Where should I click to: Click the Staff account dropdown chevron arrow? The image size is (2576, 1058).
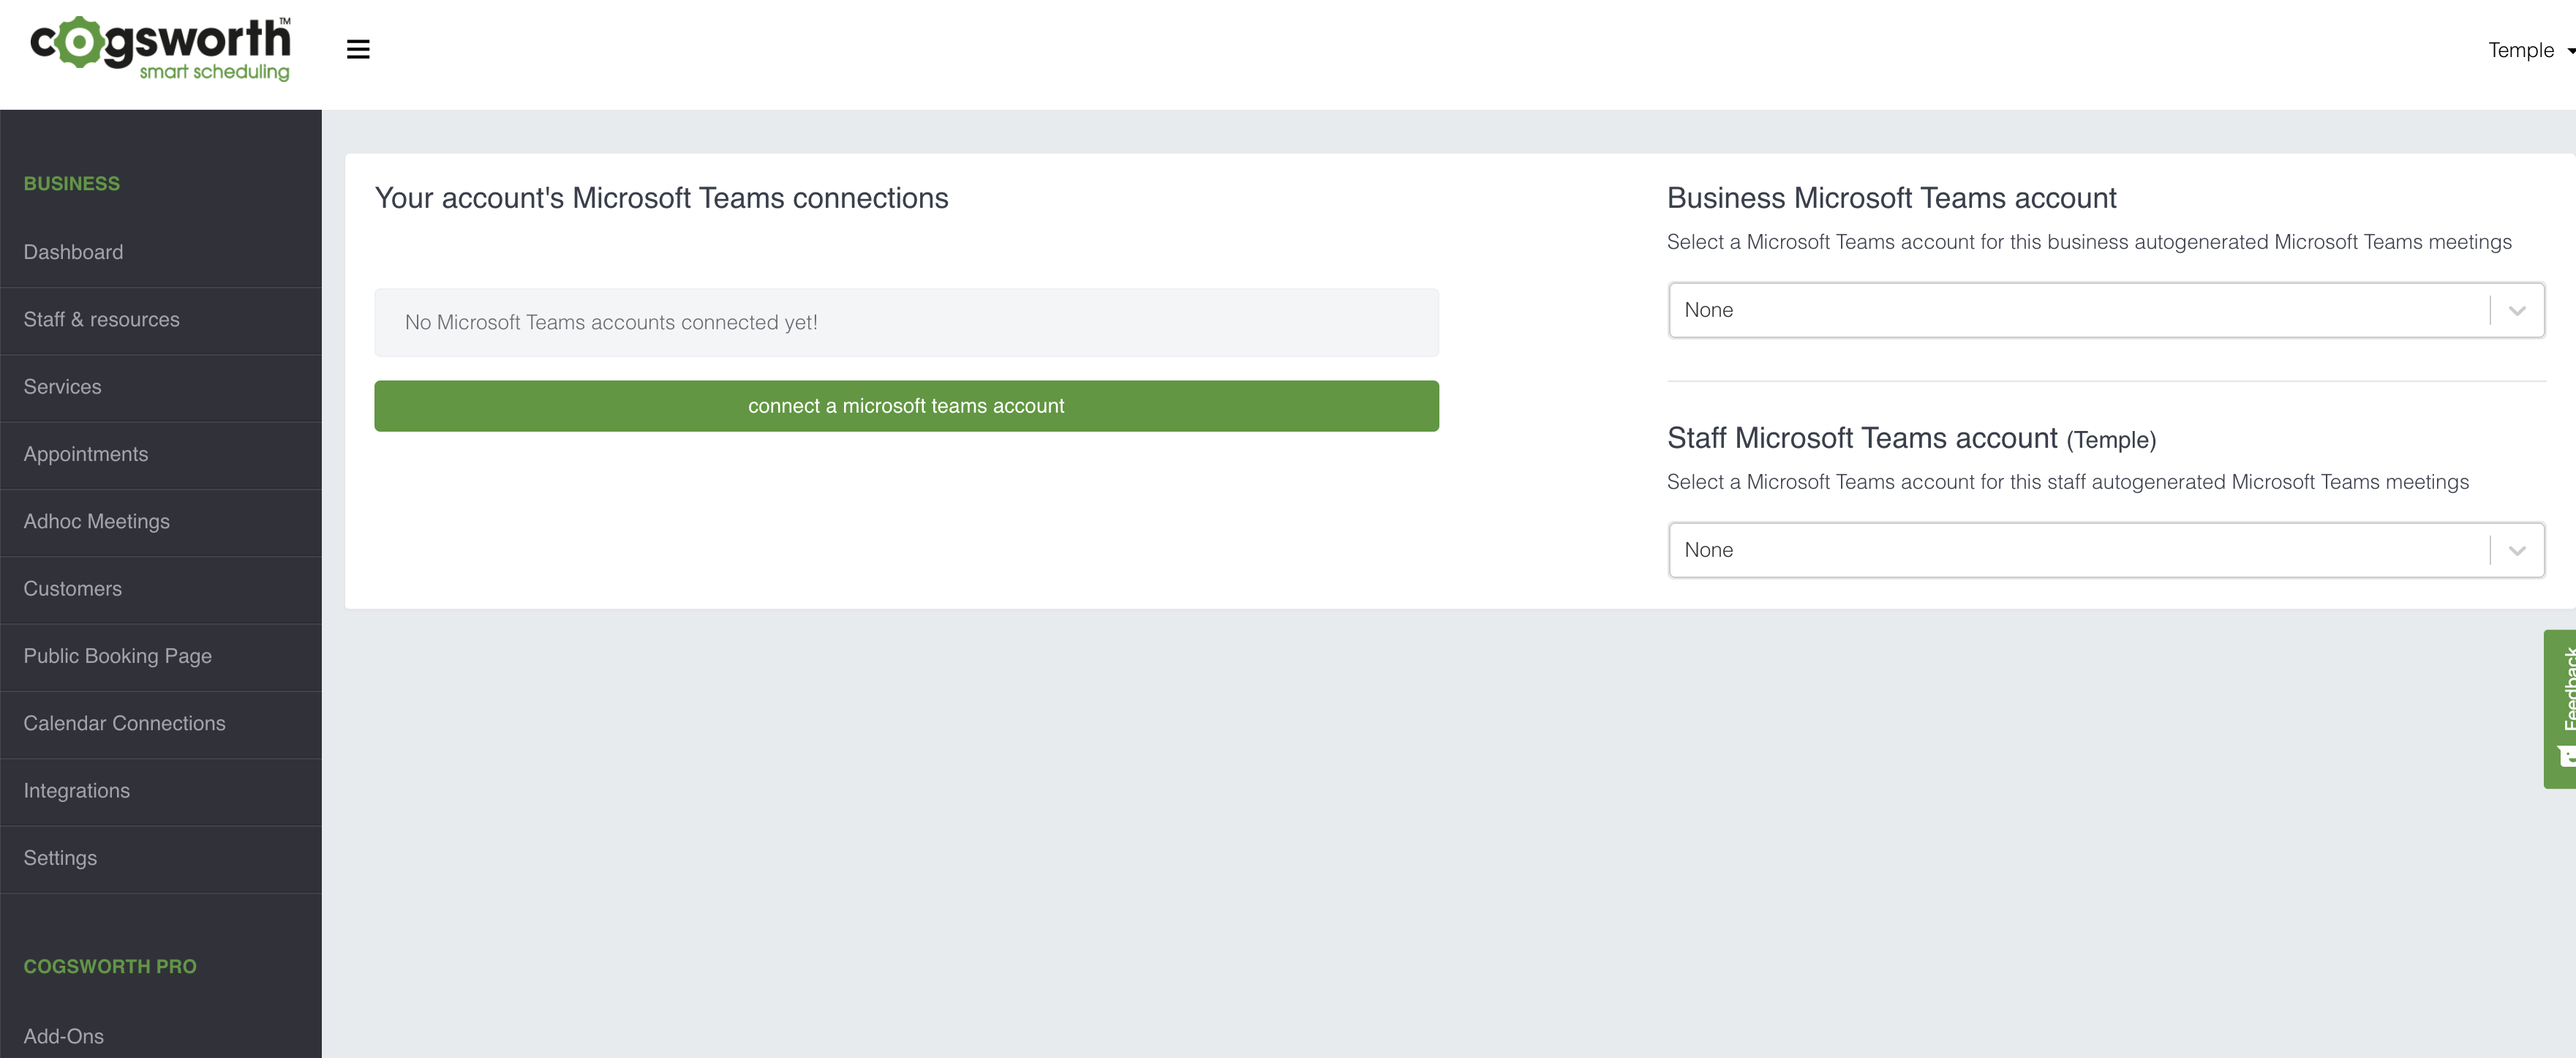click(2517, 551)
